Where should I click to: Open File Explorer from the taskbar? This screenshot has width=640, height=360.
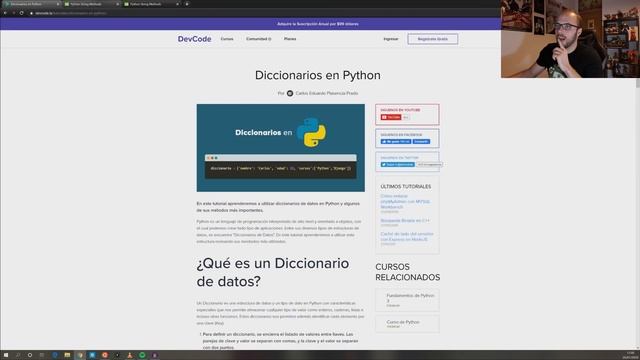point(67,355)
